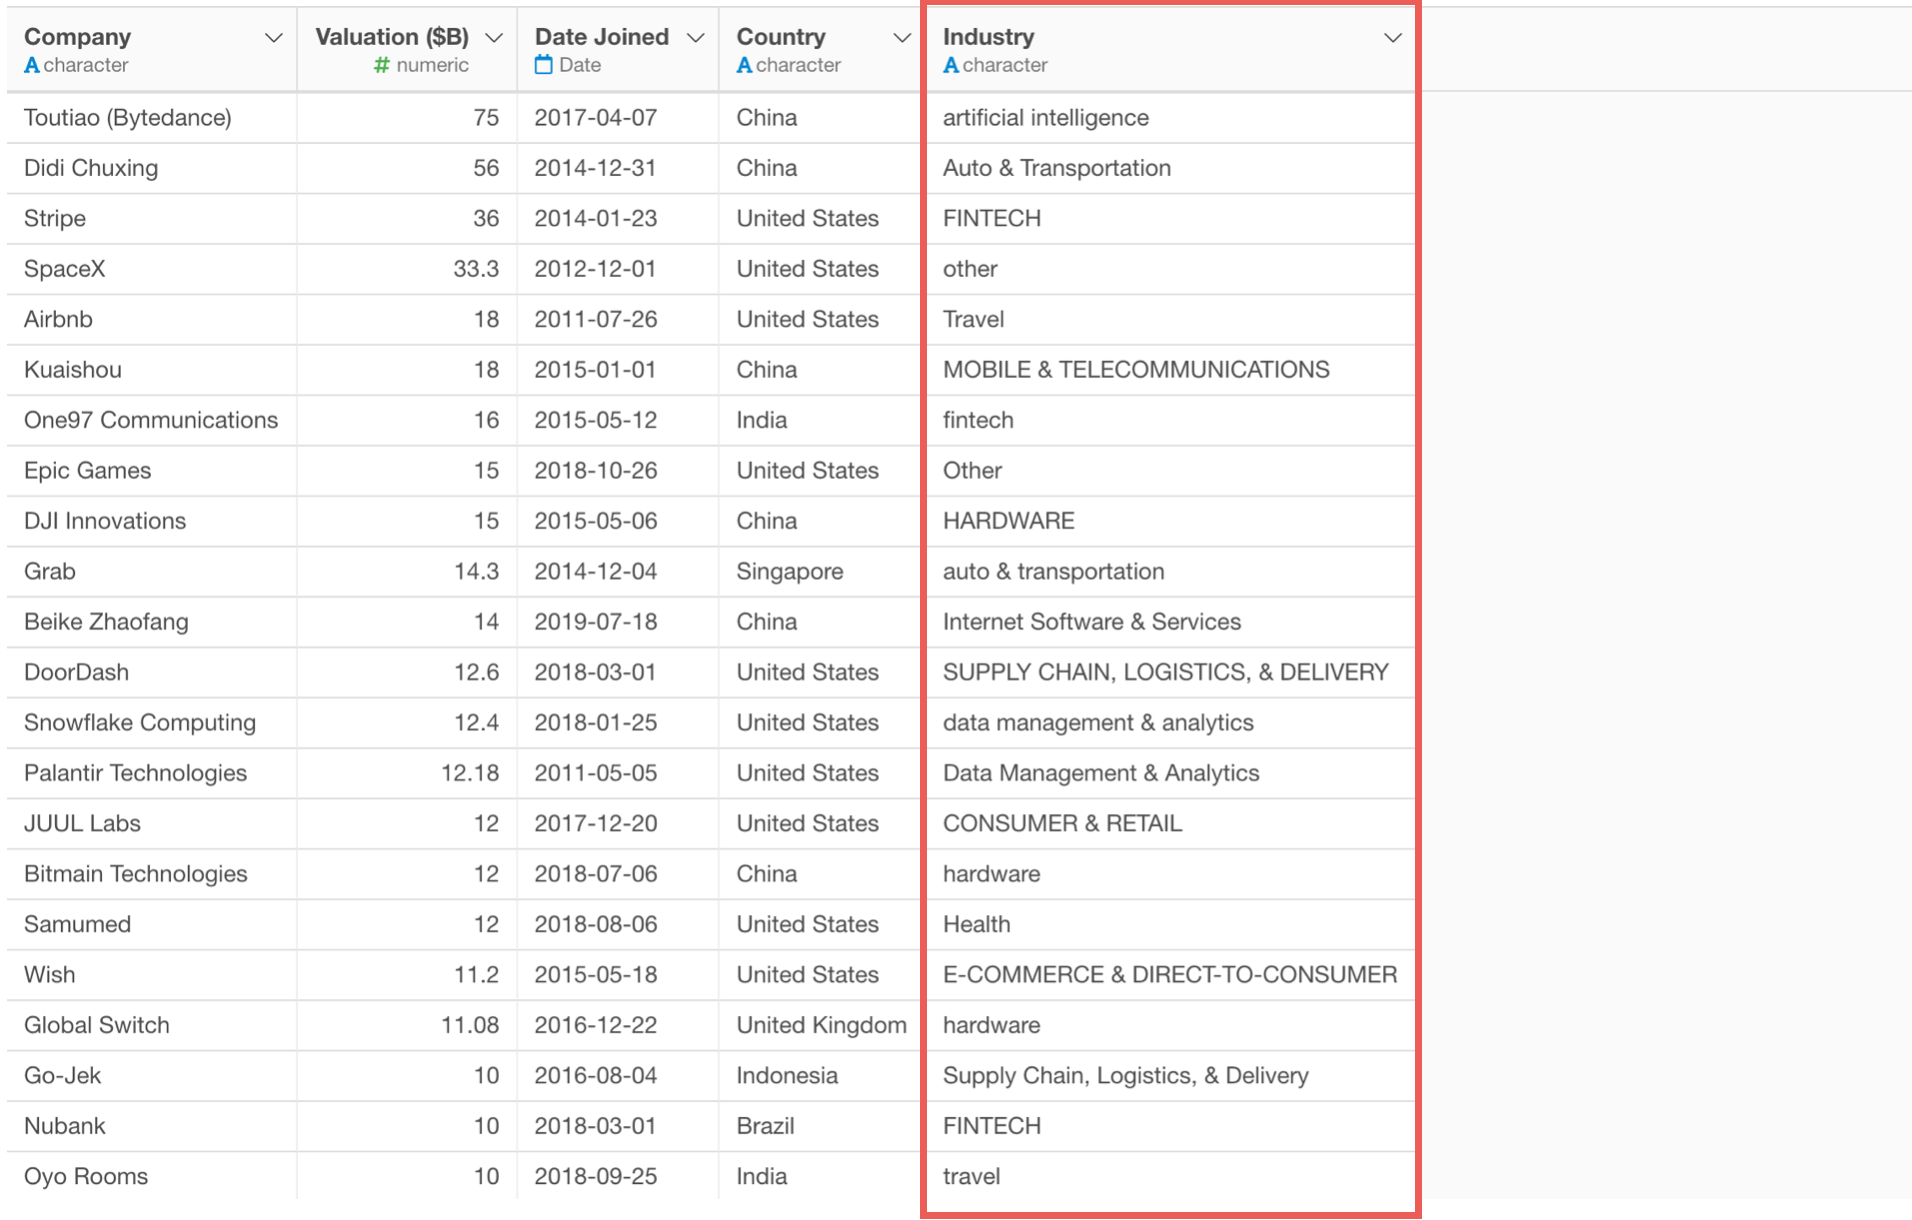Click the date 2018-09-25
1912x1220 pixels.
pyautogui.click(x=596, y=1177)
